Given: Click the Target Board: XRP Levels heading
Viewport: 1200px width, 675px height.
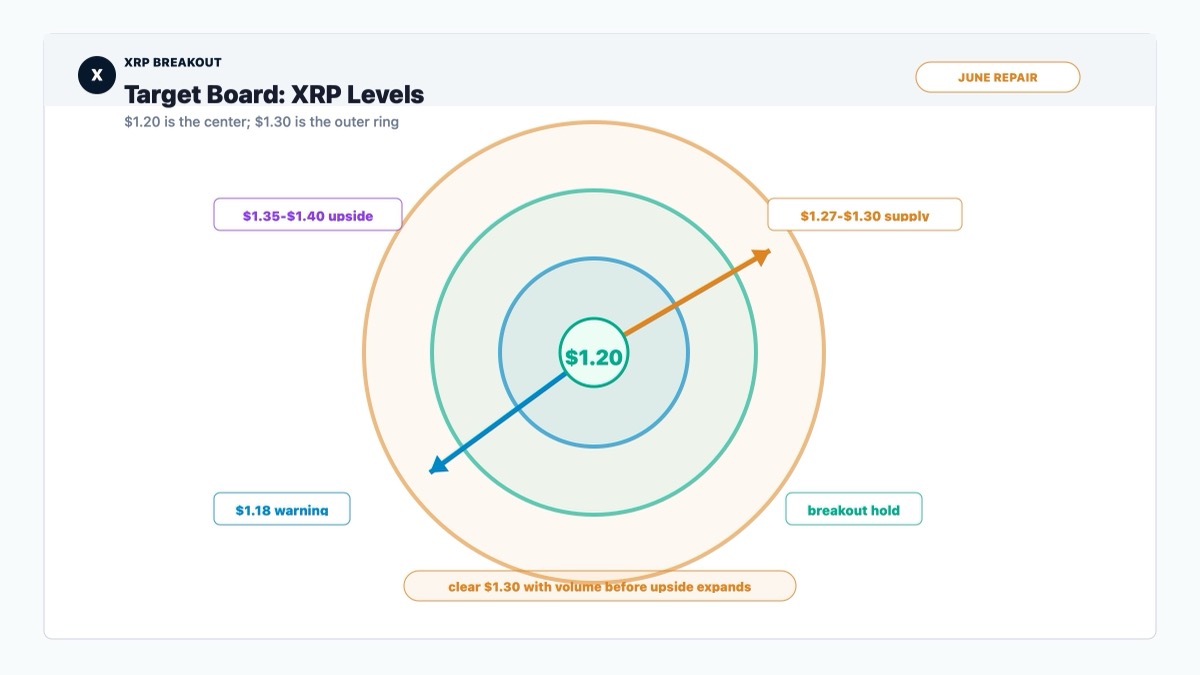Looking at the screenshot, I should pos(274,95).
